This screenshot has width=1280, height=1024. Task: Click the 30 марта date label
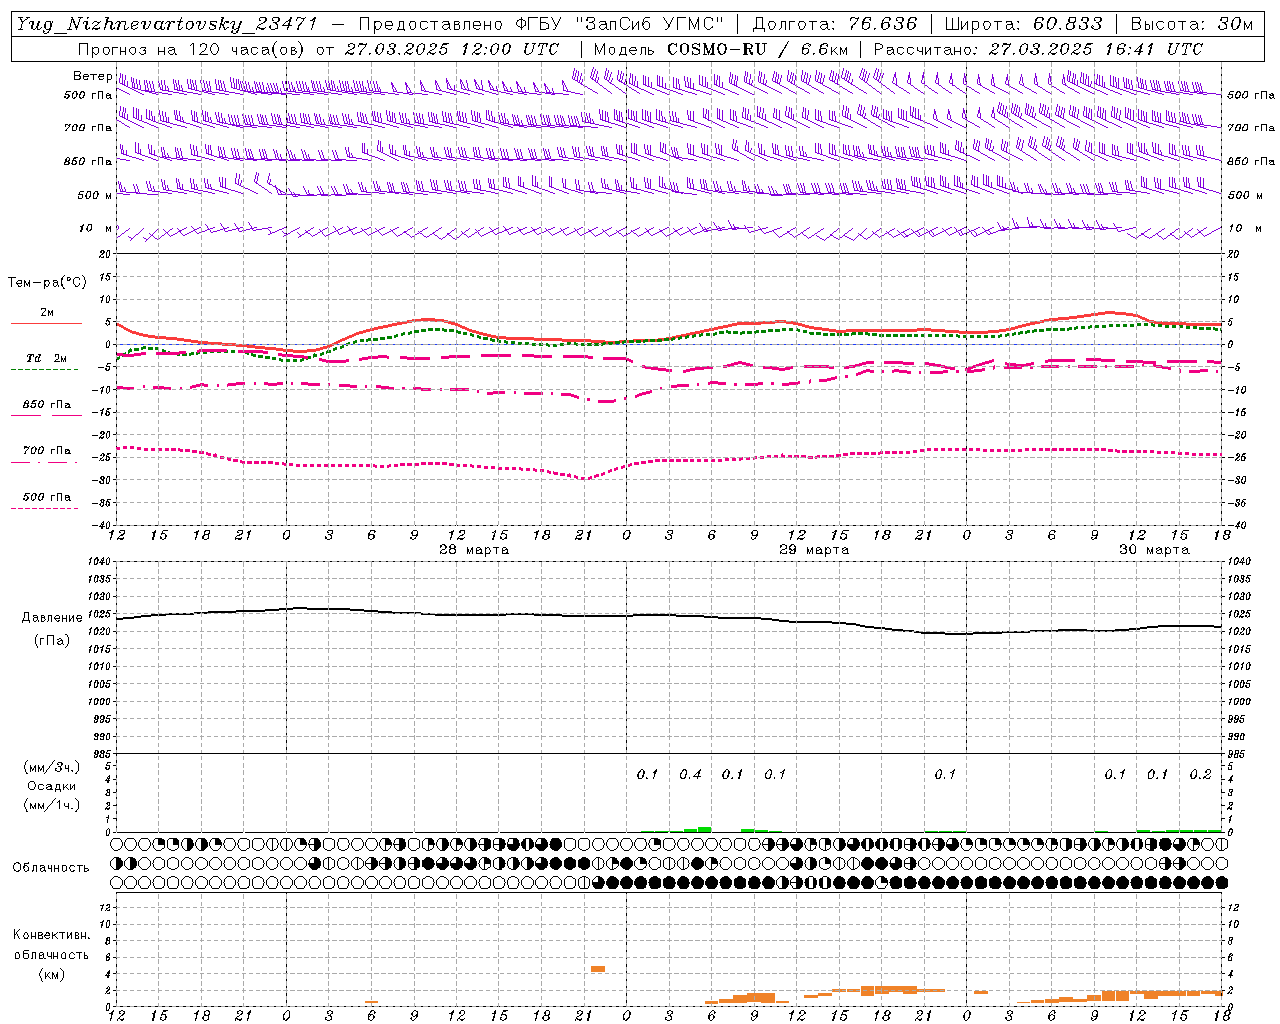1154,549
